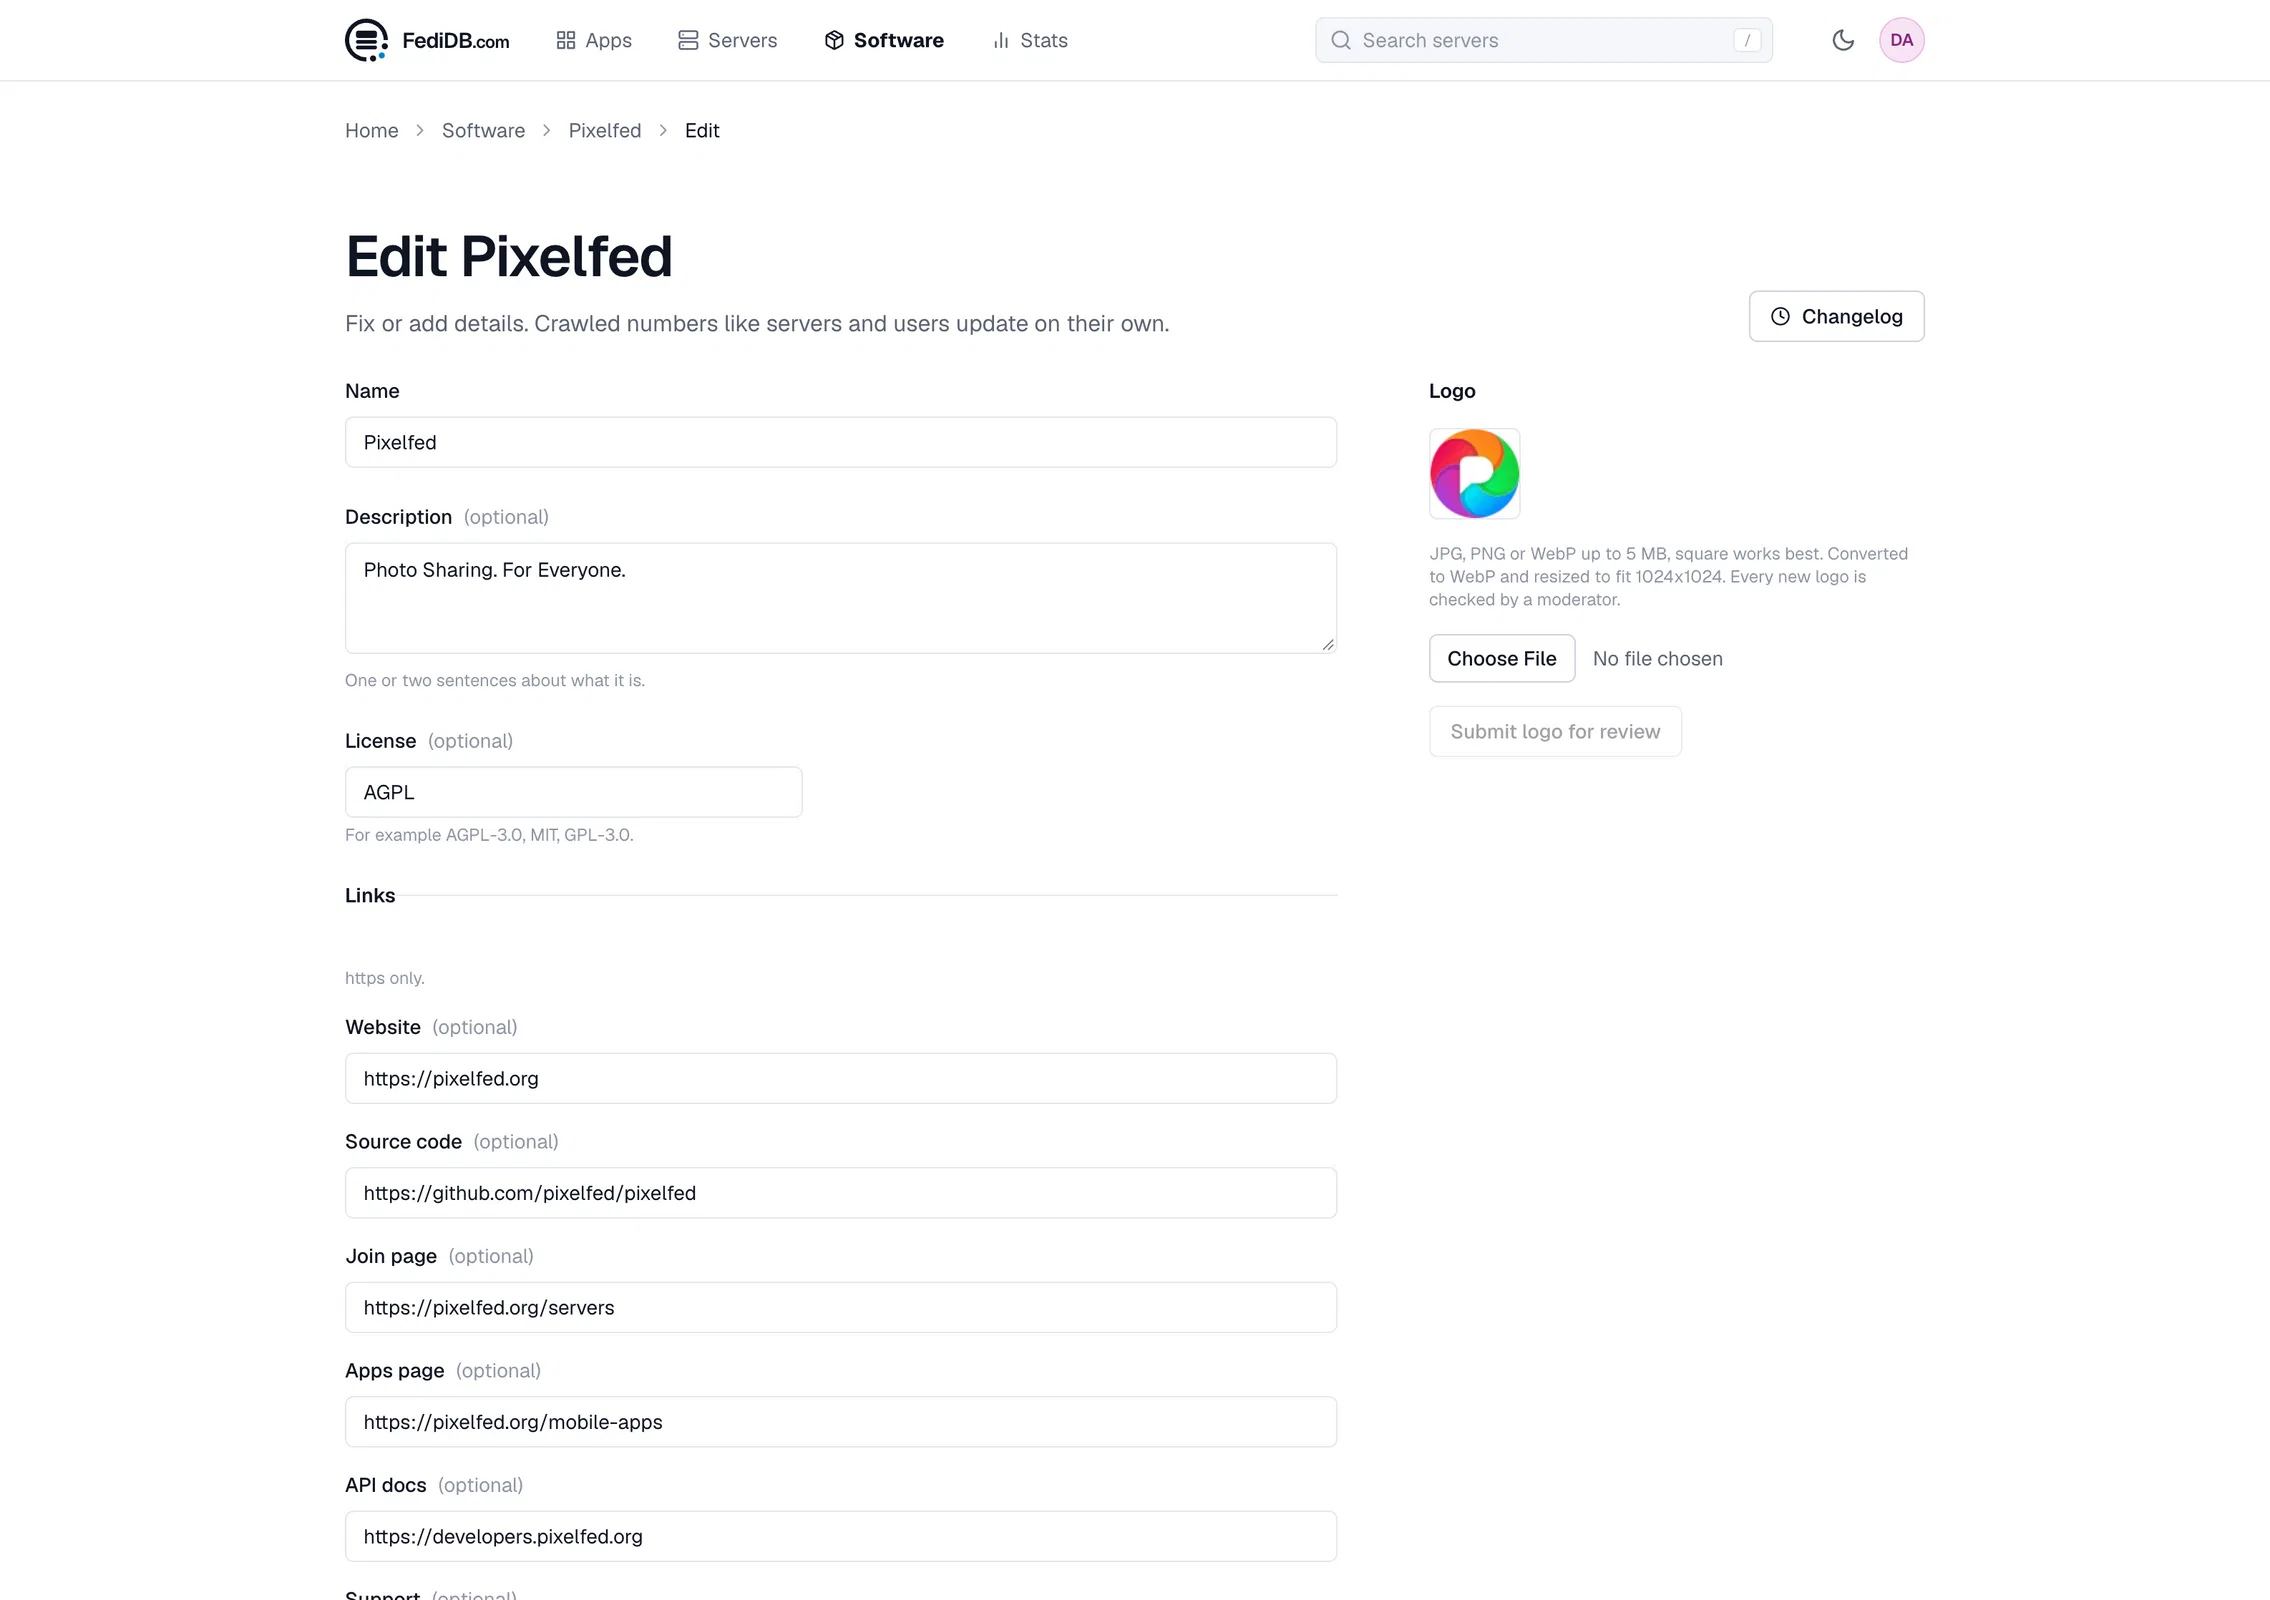
Task: Focus the Name input field
Action: click(x=840, y=442)
